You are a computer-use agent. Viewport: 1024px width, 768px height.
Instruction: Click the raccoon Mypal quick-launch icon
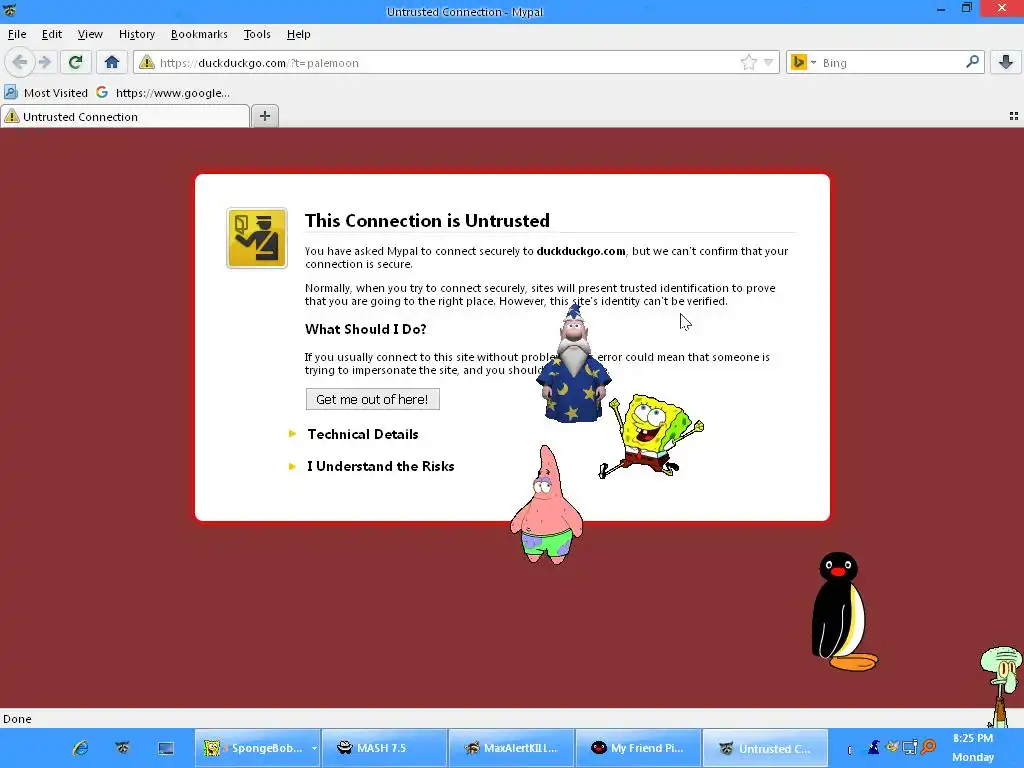[123, 748]
